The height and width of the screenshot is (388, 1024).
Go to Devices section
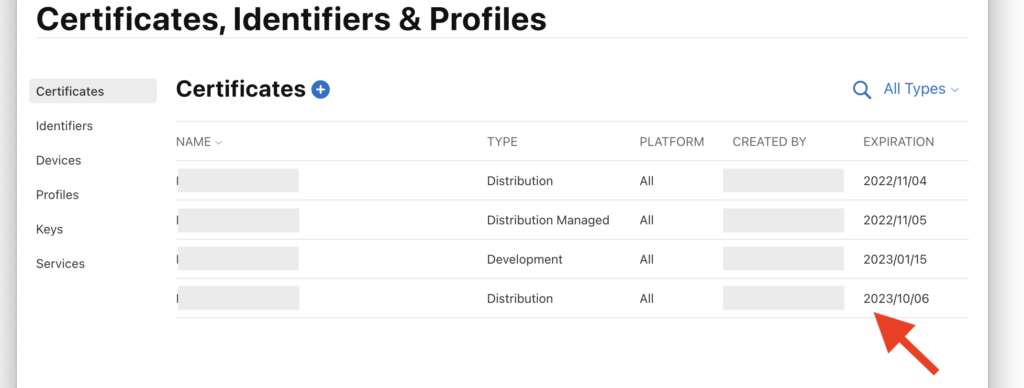59,160
